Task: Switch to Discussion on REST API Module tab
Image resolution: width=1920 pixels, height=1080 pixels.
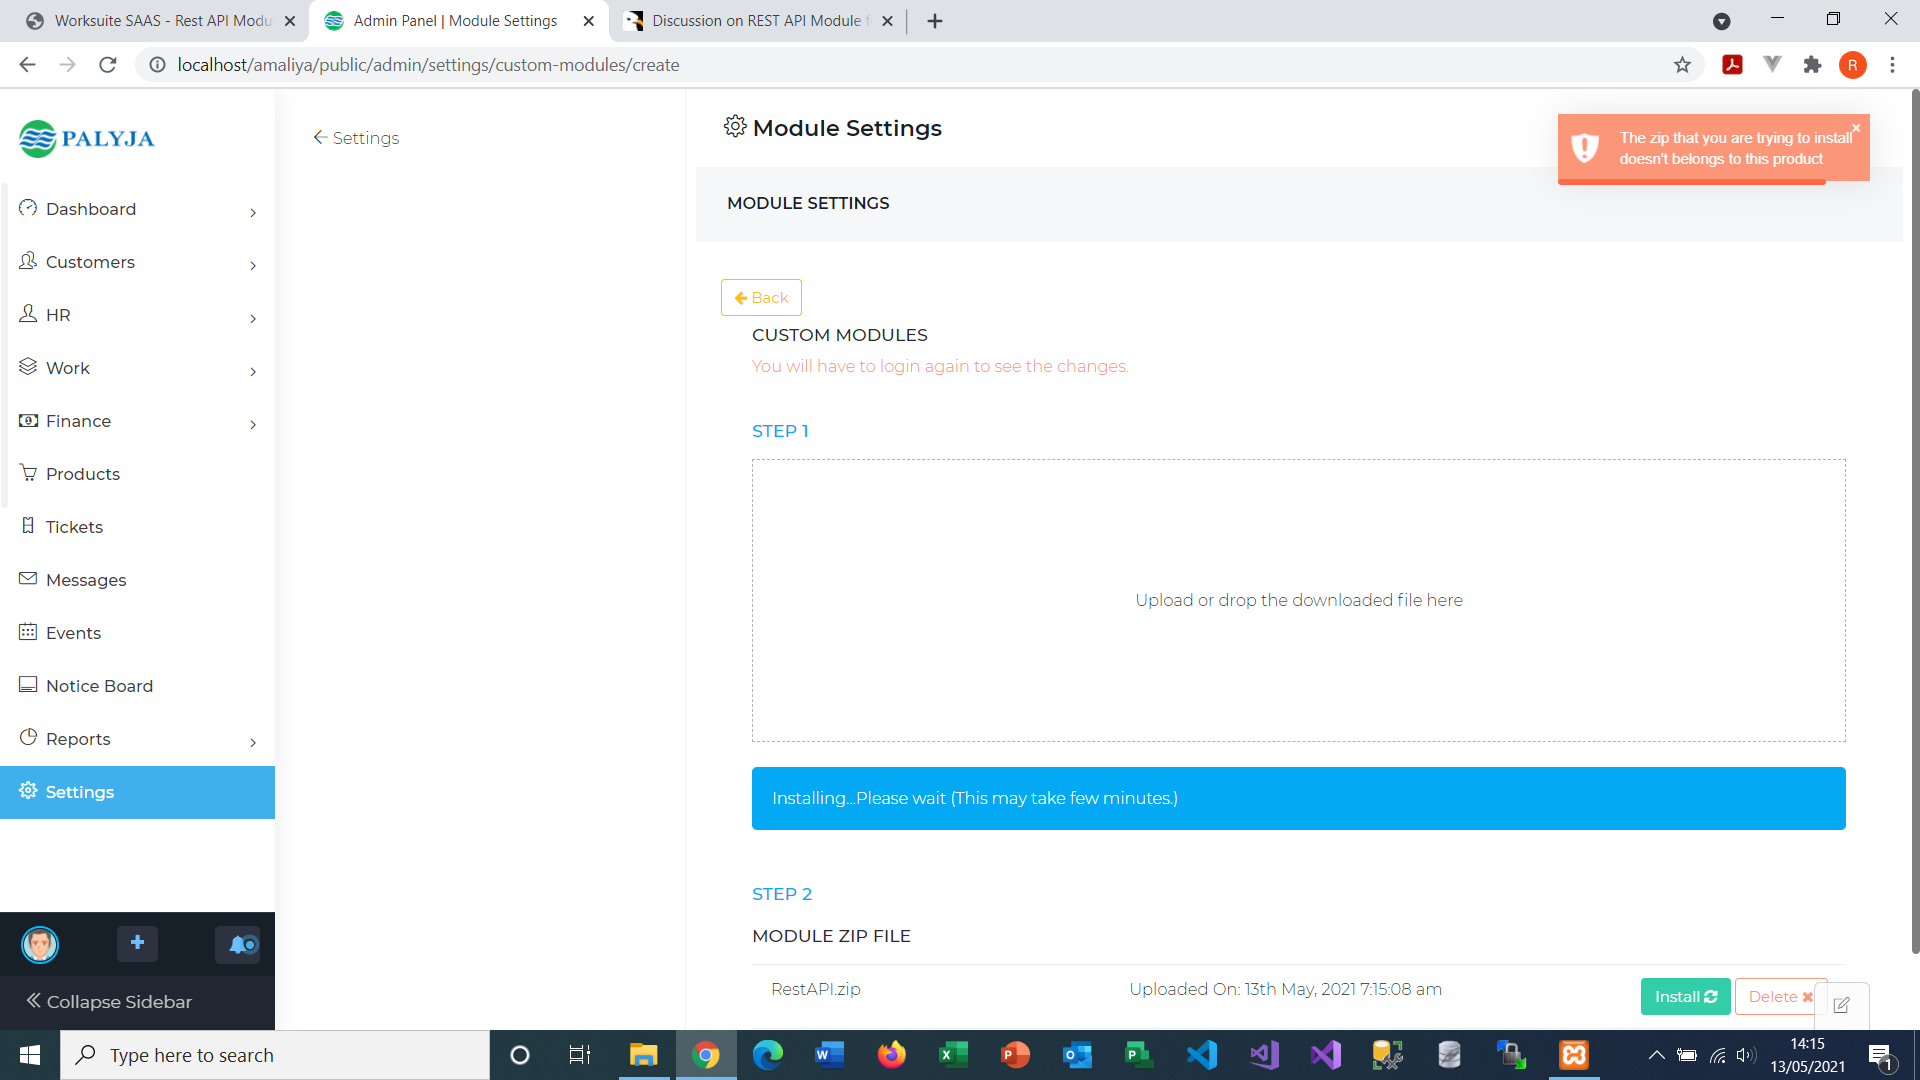Action: click(755, 21)
